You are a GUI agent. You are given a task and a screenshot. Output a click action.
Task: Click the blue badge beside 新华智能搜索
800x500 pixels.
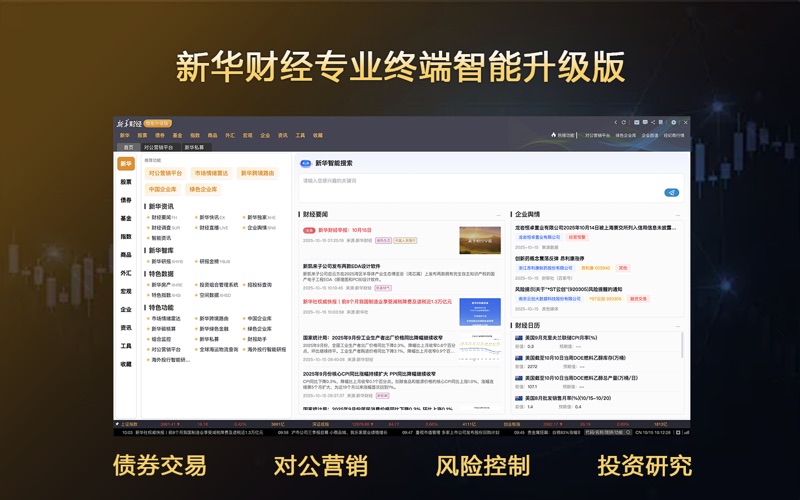click(x=306, y=163)
